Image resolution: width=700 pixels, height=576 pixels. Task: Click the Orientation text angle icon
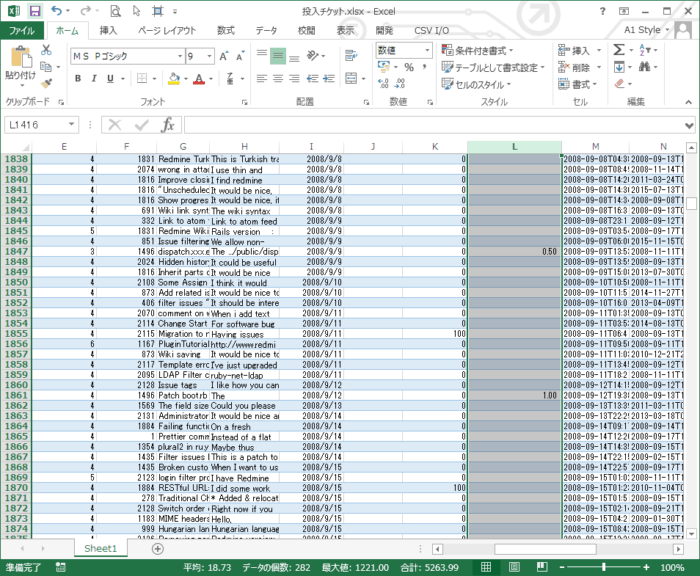[312, 56]
